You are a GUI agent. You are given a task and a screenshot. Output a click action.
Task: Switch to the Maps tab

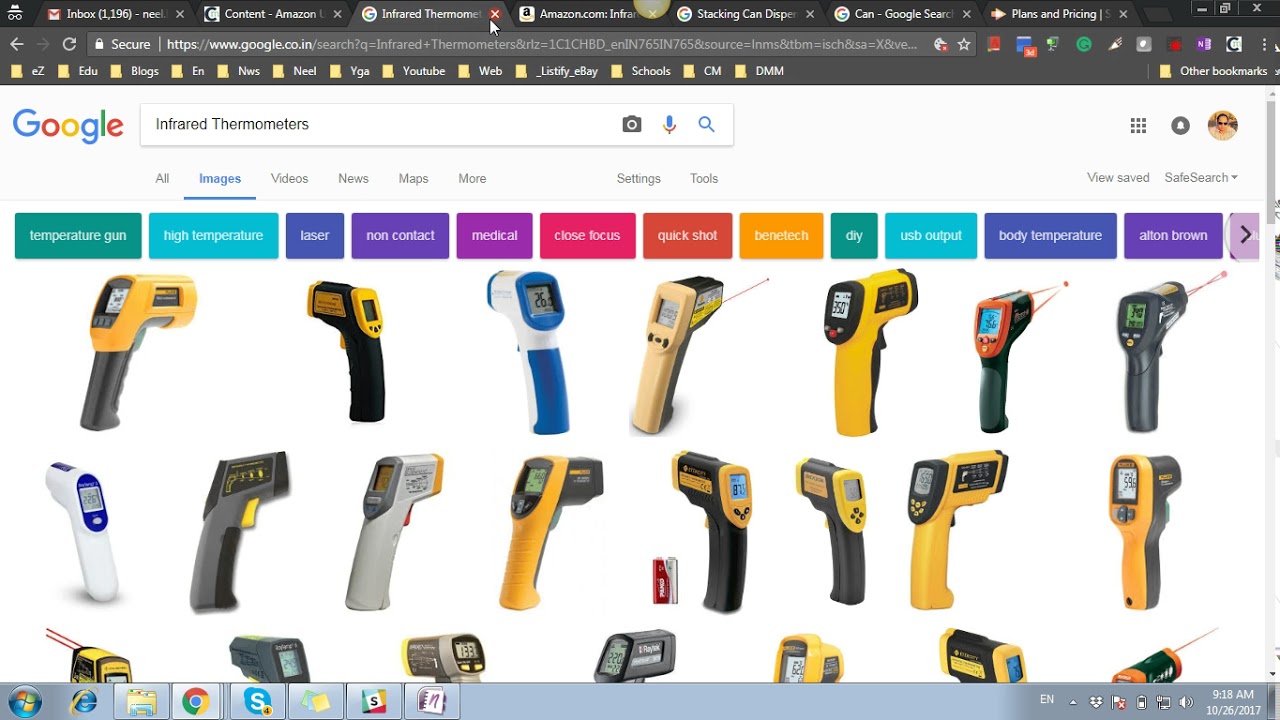pos(413,178)
